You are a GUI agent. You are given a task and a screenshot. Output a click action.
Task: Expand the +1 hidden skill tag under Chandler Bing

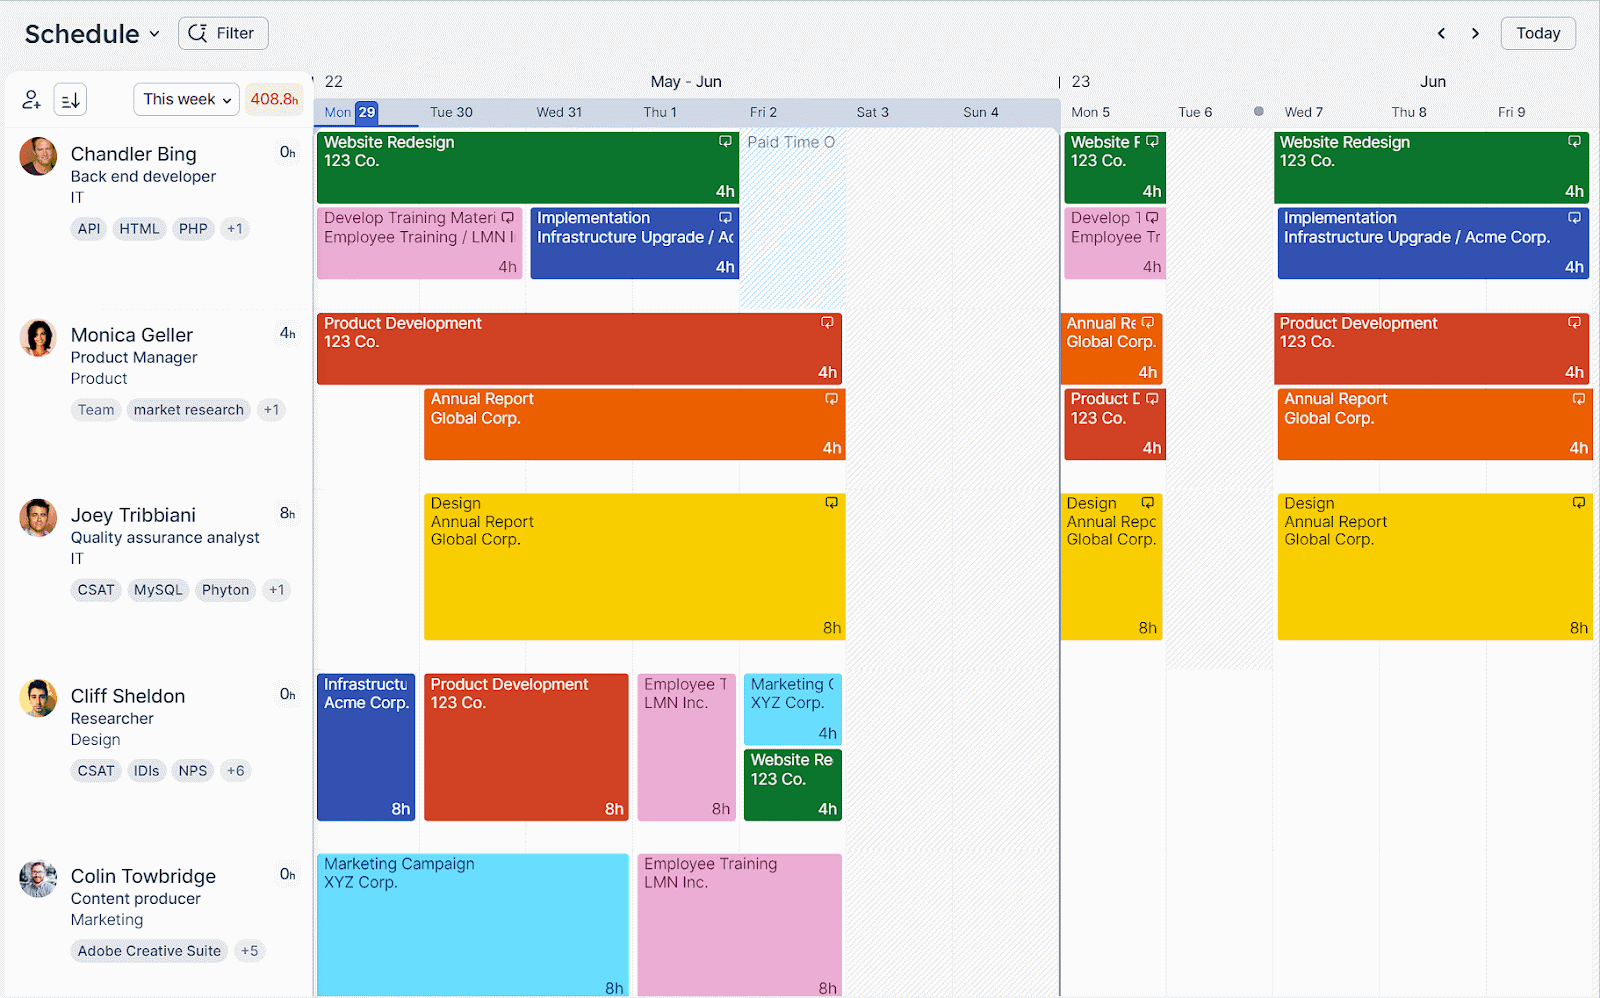tap(235, 228)
